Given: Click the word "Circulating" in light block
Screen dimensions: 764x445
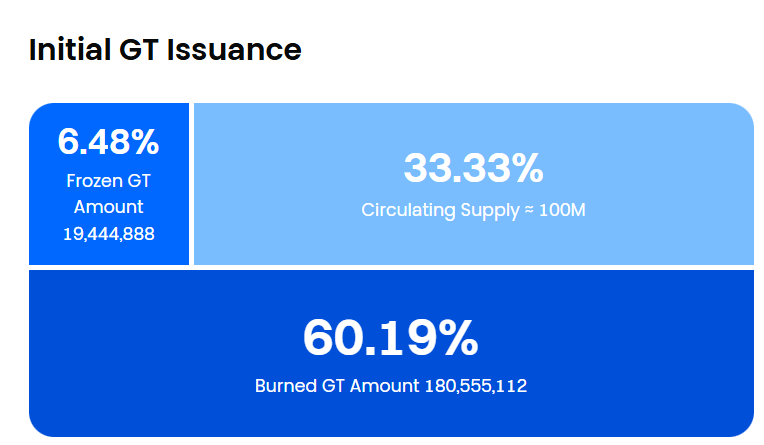Looking at the screenshot, I should point(403,210).
